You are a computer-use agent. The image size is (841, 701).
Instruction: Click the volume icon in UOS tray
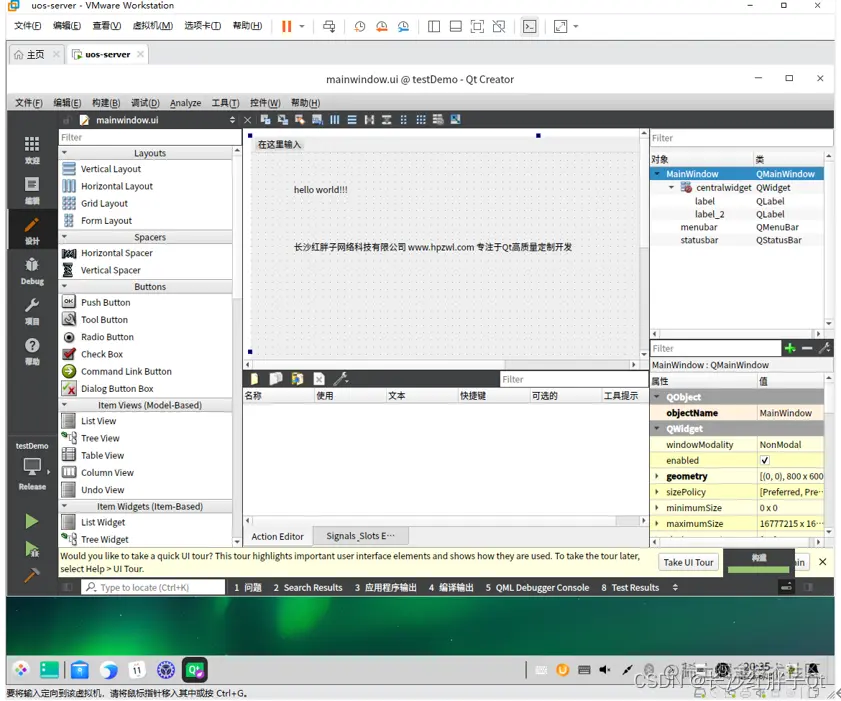pos(604,669)
